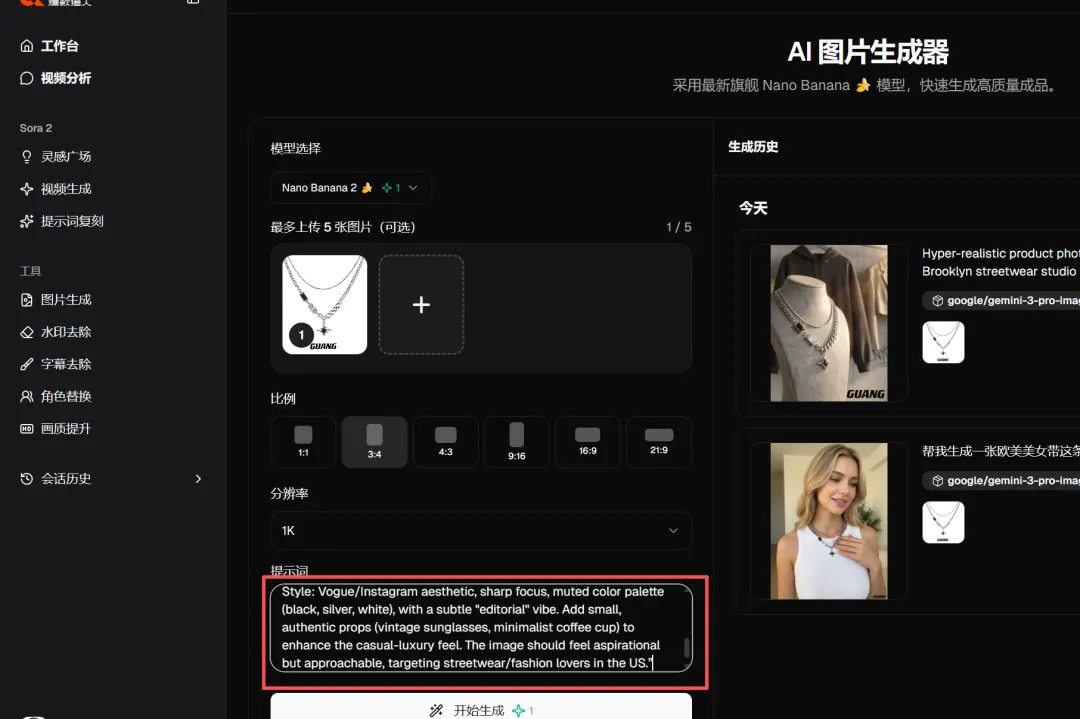Expand the 会话历史 chevron
This screenshot has height=719, width=1080.
coord(198,479)
